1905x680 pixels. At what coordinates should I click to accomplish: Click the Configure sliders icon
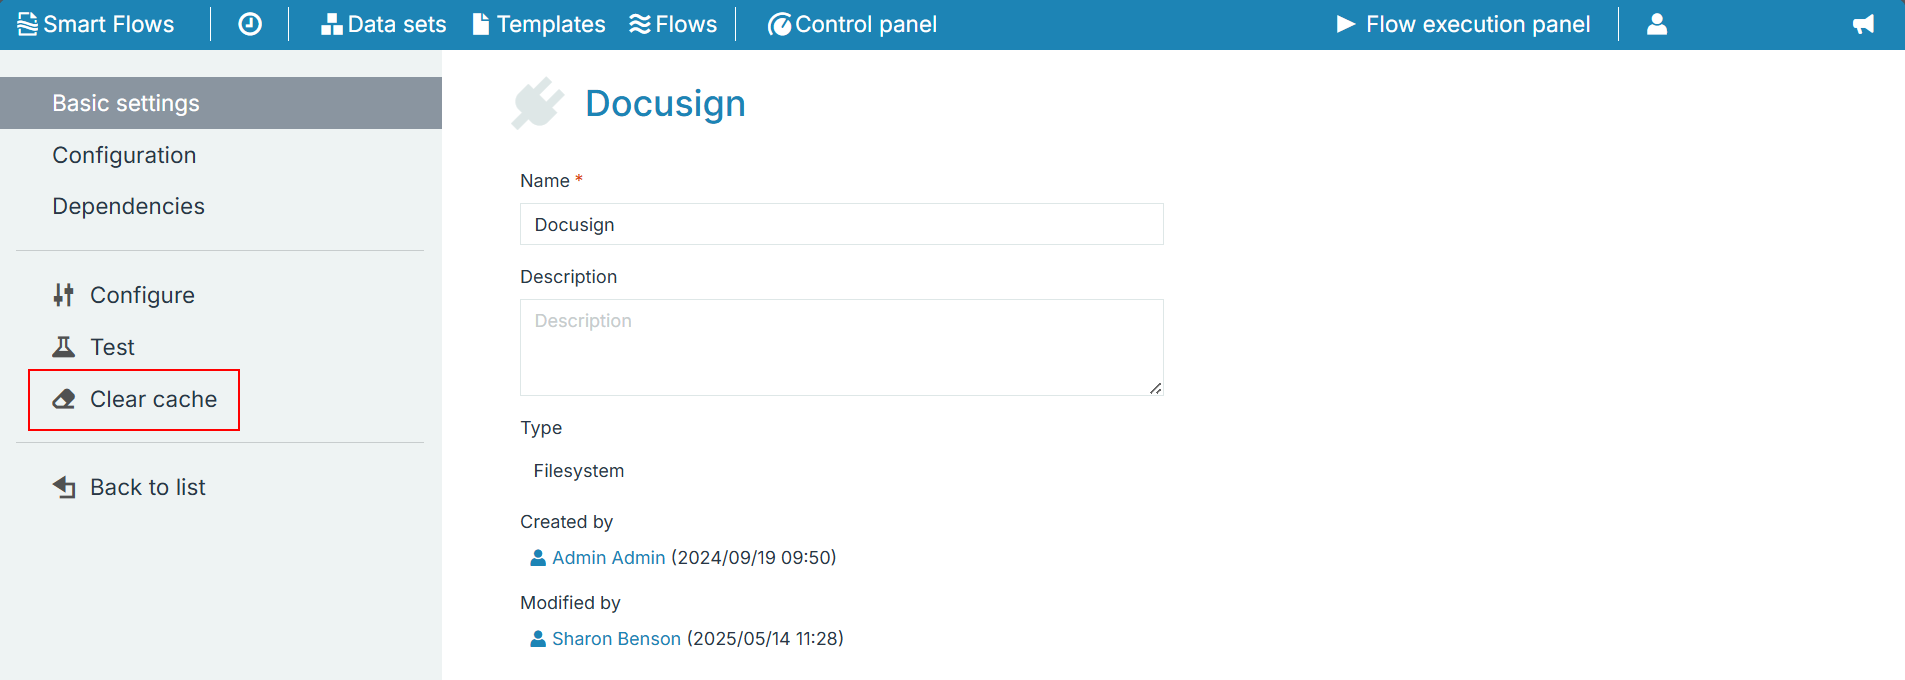(x=64, y=295)
